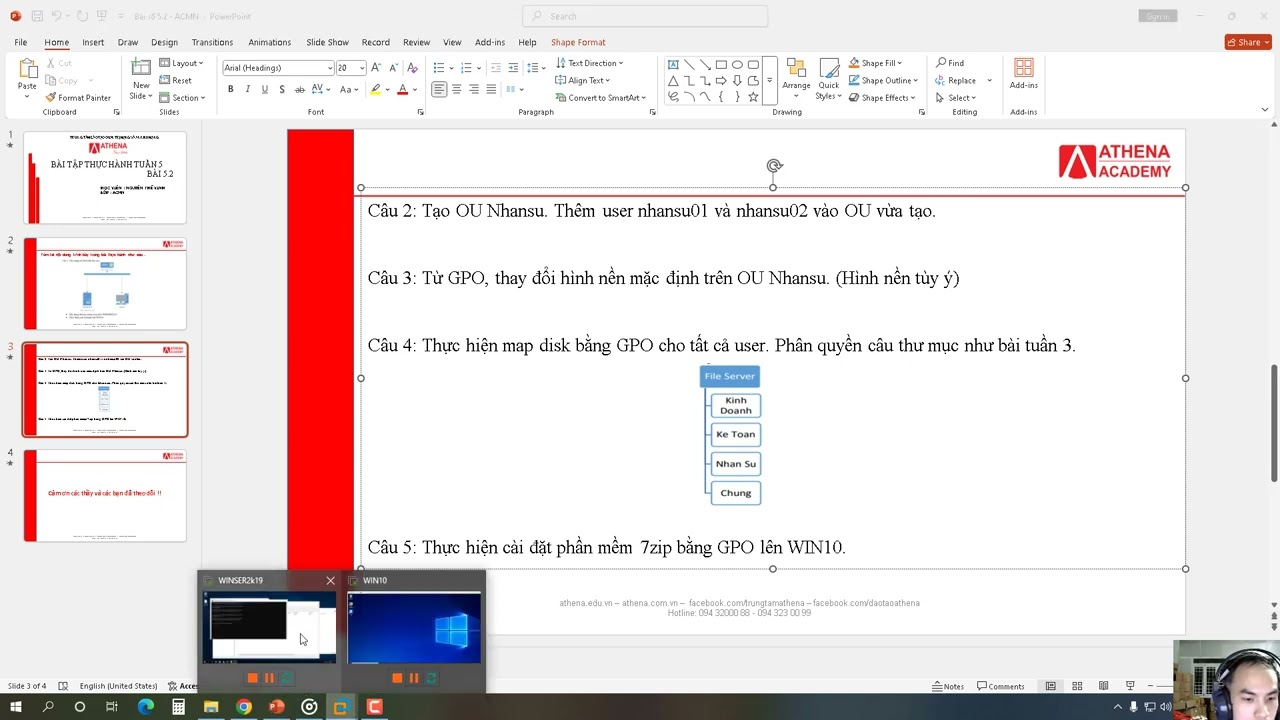
Task: Toggle Strikethrough formatting
Action: (299, 90)
